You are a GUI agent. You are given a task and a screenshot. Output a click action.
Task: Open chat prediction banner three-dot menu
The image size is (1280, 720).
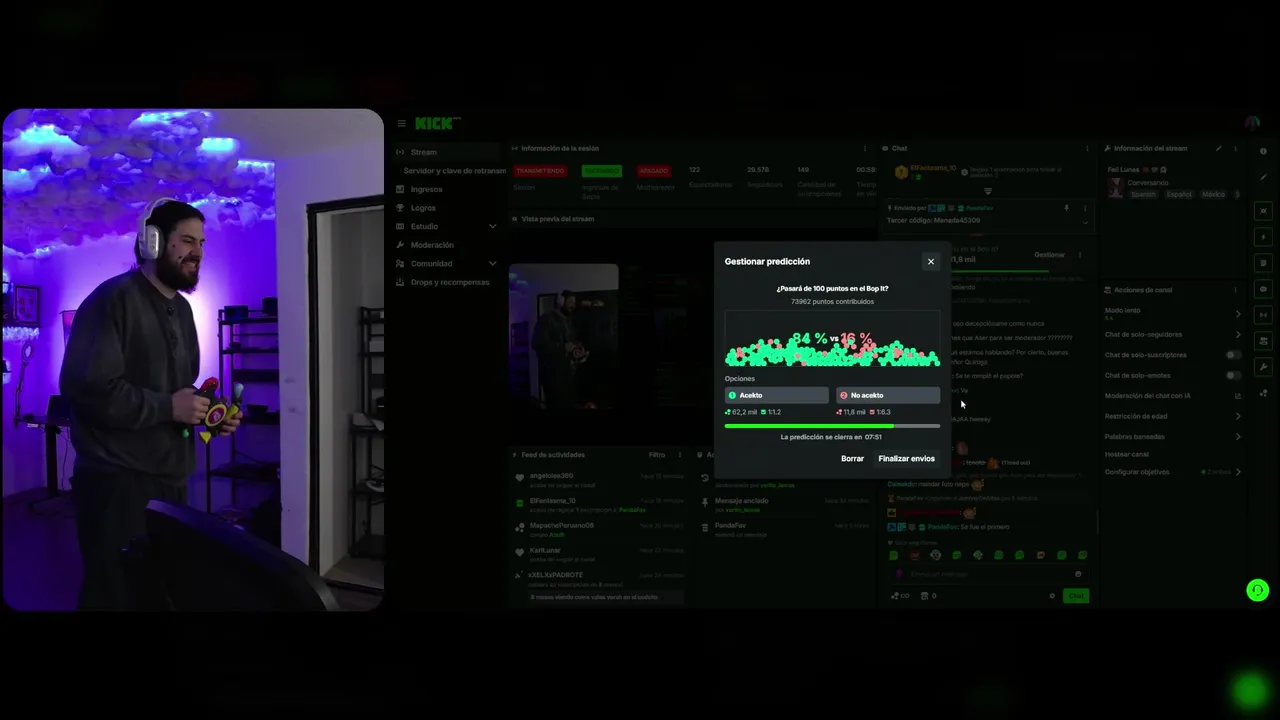coord(1079,255)
